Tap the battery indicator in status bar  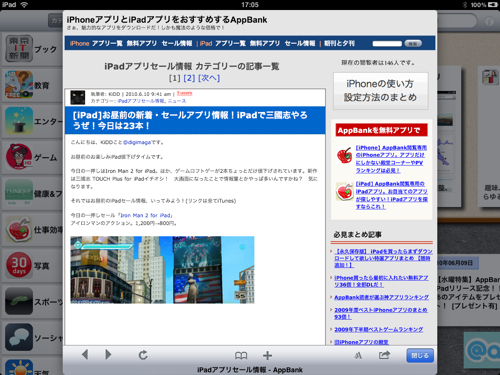493,5
